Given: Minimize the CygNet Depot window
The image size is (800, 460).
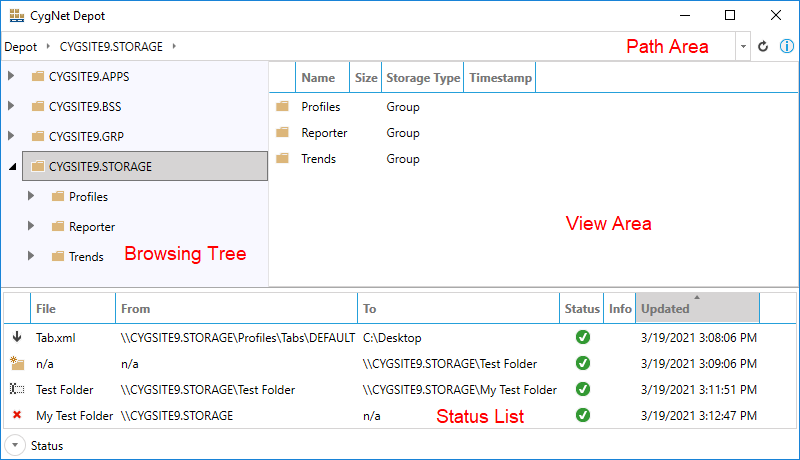Looking at the screenshot, I should point(685,15).
